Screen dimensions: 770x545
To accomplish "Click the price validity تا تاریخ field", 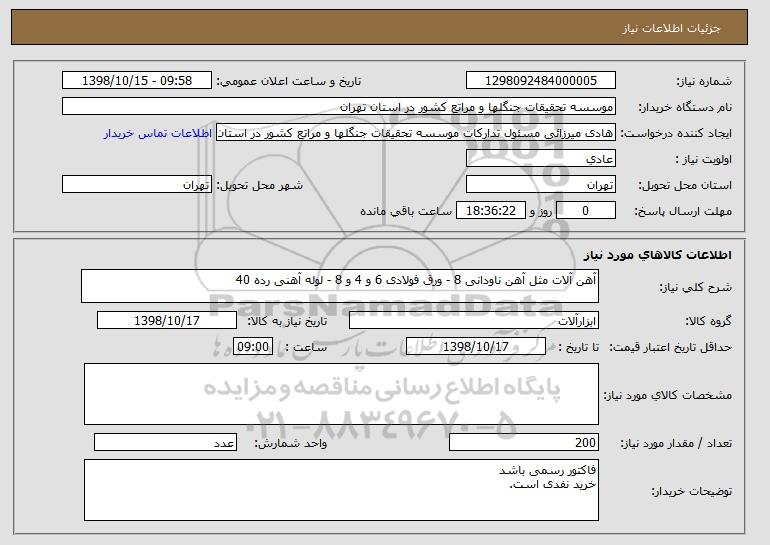I will [476, 347].
